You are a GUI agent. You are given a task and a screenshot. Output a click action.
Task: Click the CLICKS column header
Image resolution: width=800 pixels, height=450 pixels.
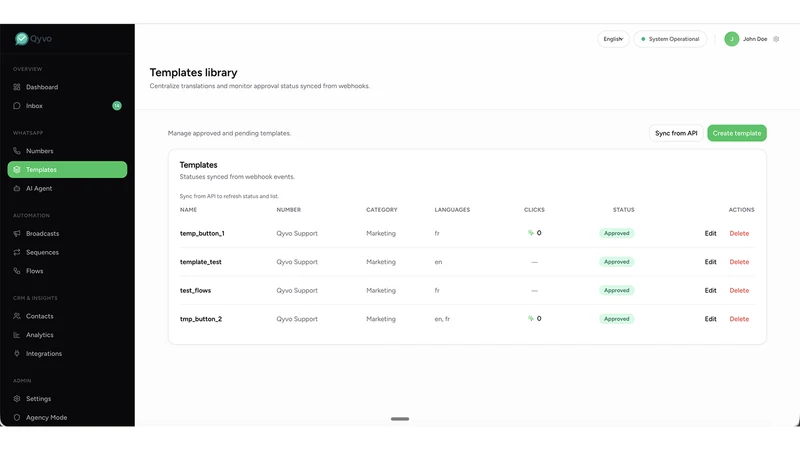(534, 210)
